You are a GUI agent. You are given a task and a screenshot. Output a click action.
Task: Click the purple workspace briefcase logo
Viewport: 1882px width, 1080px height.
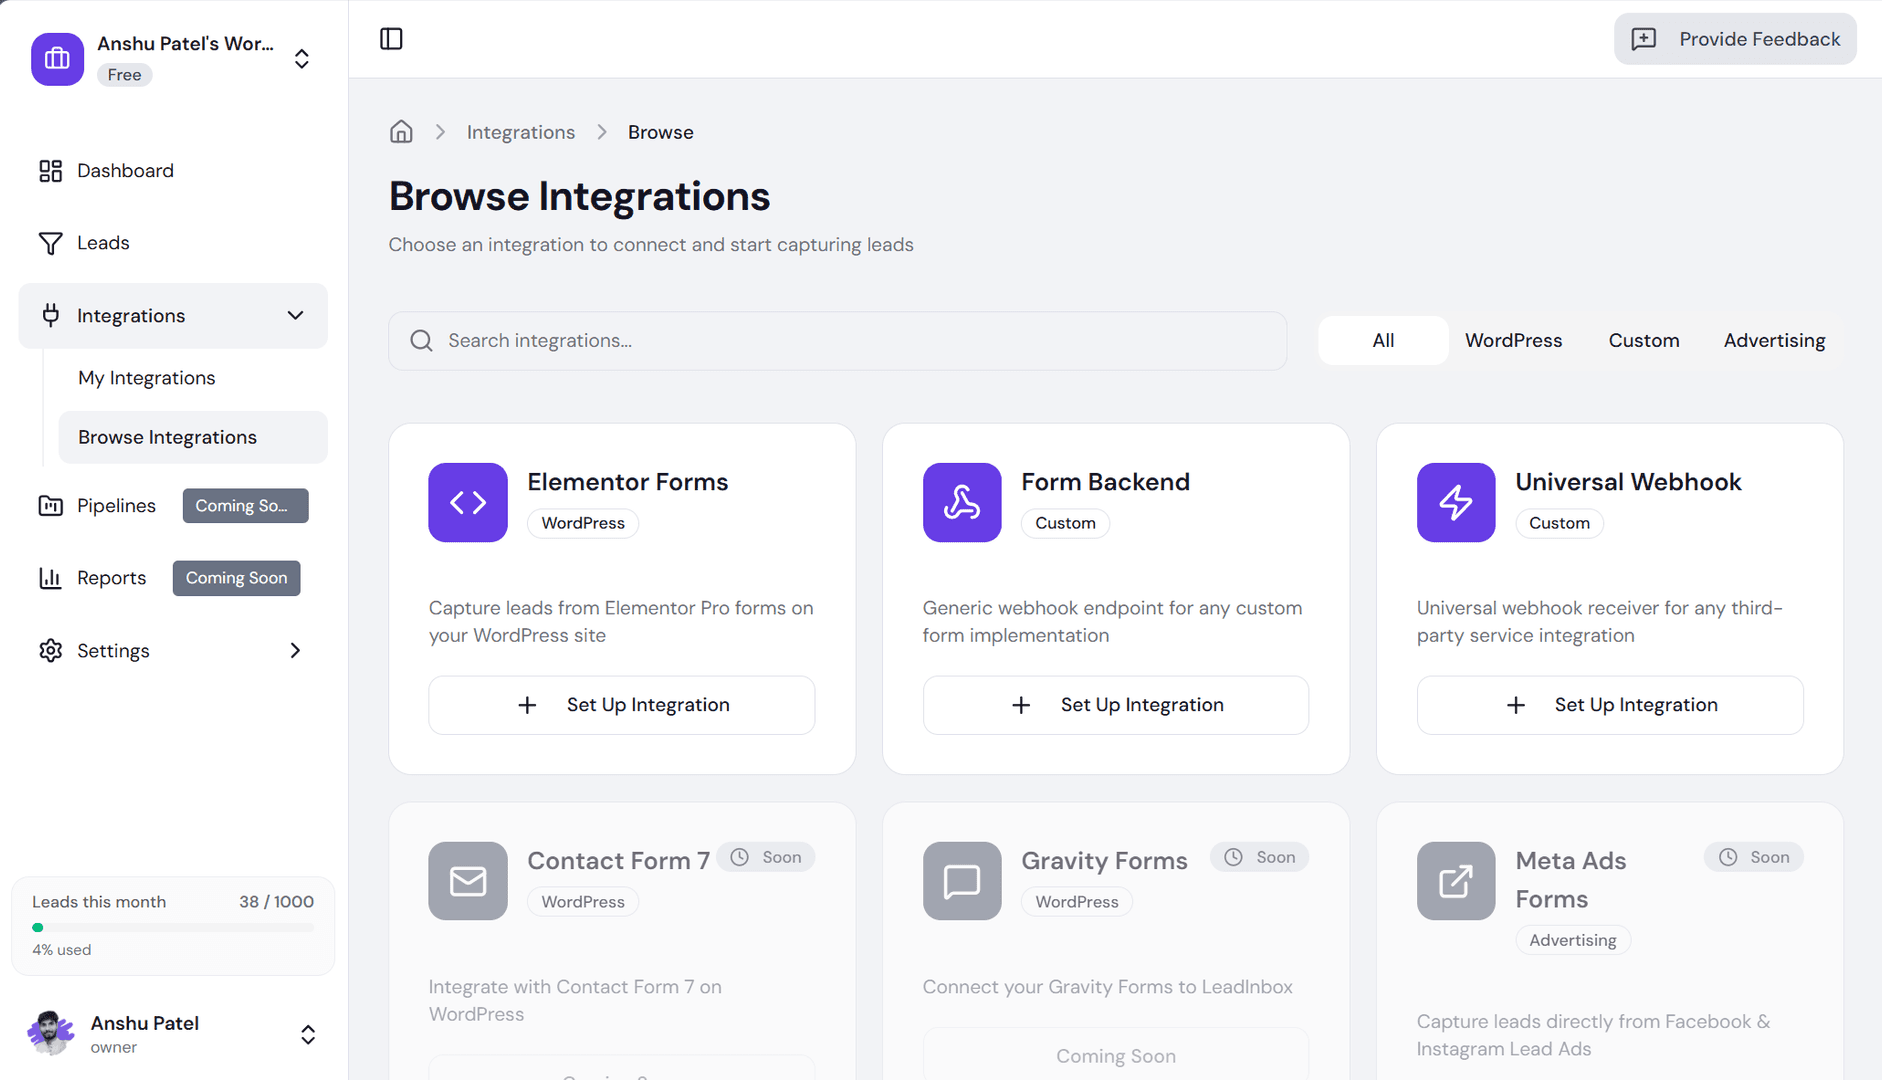point(57,59)
